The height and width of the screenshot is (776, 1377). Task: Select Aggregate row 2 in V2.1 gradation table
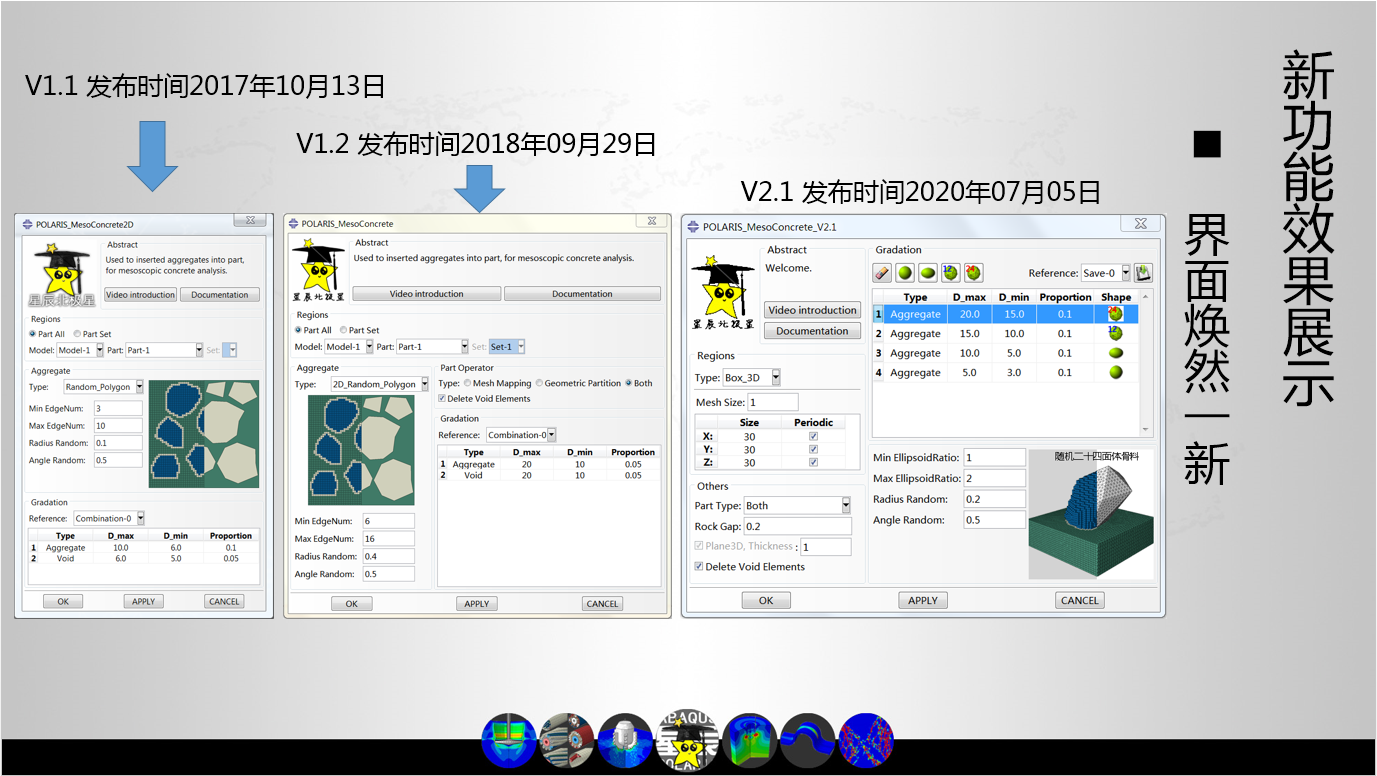coord(915,334)
